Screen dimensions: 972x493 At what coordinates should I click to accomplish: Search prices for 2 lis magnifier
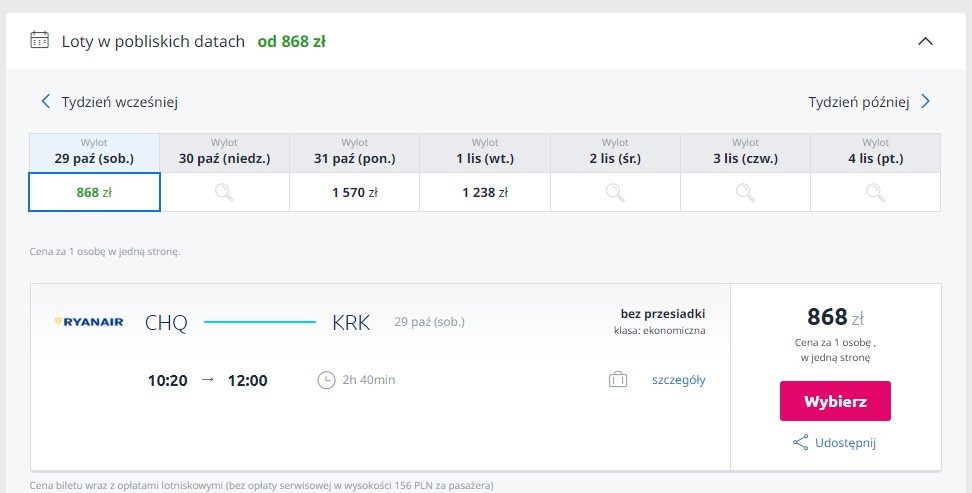[615, 192]
